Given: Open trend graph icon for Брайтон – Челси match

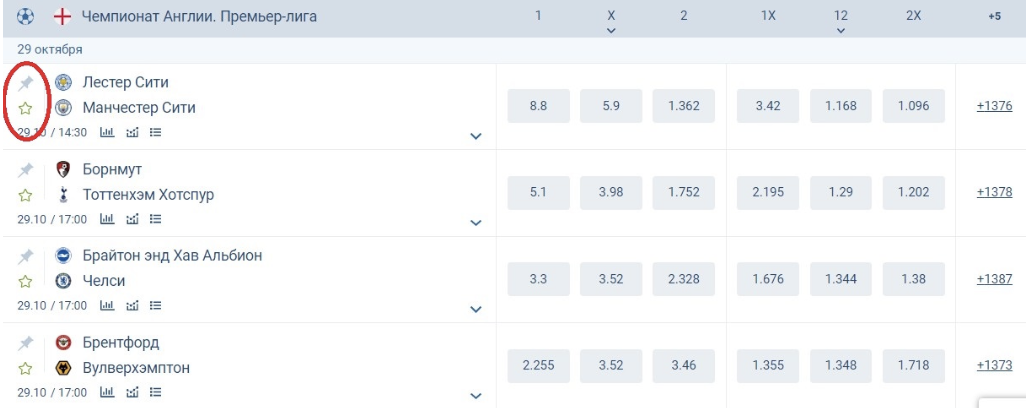Looking at the screenshot, I should [132, 306].
